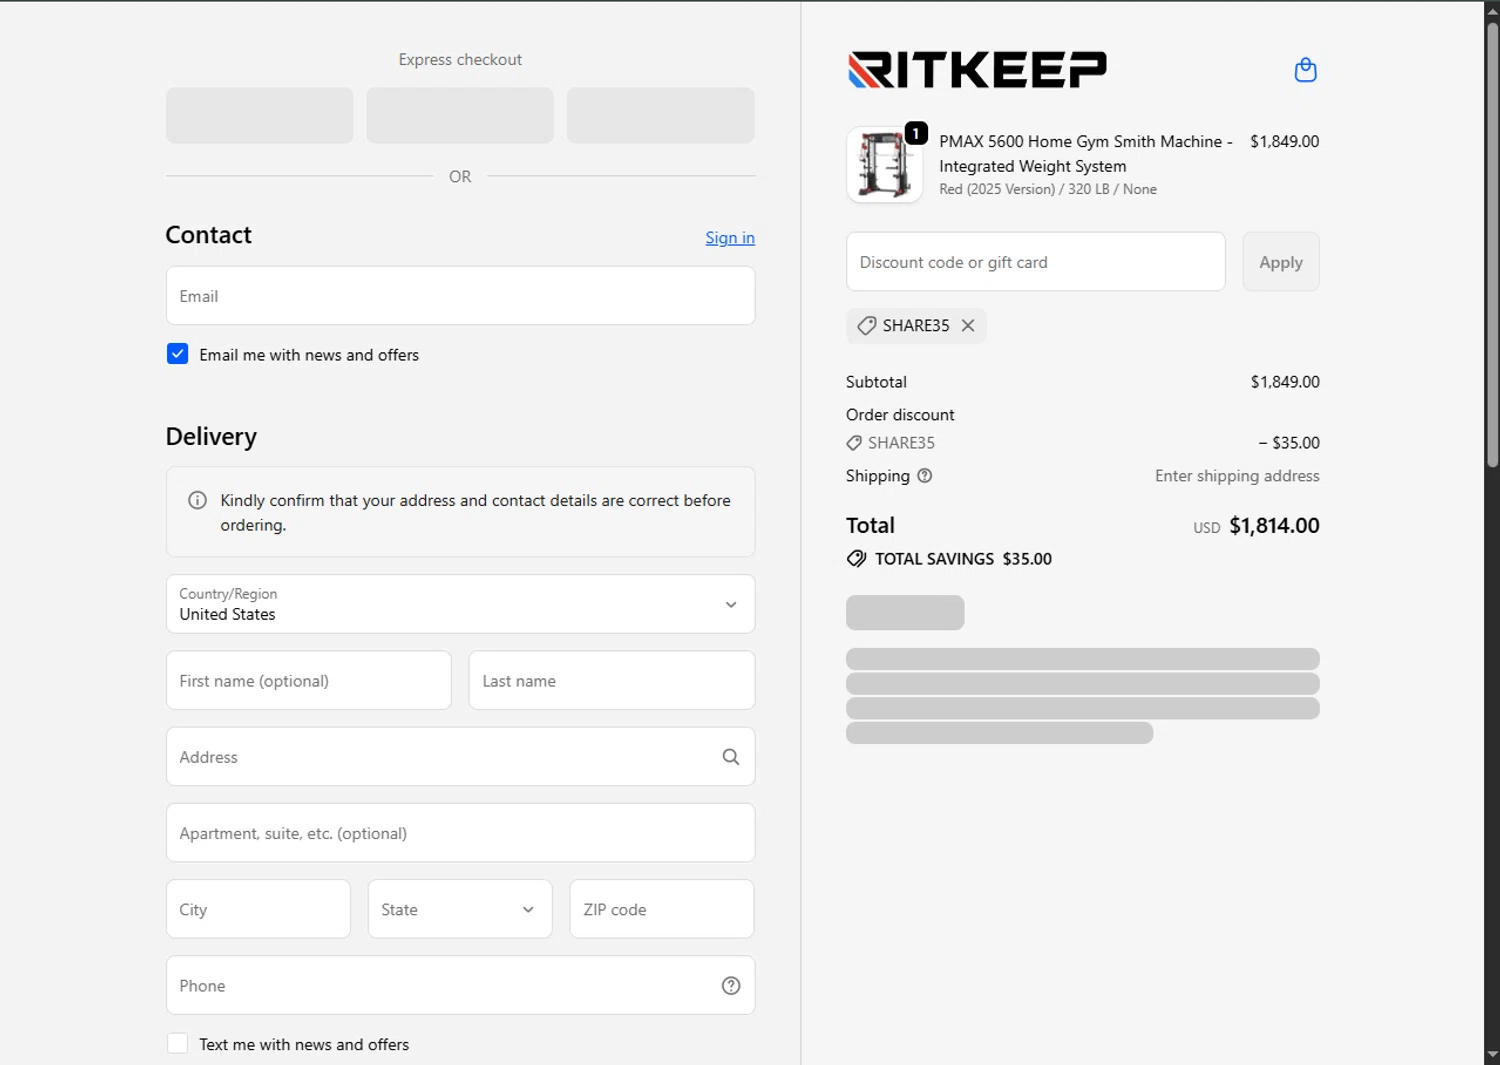Viewport: 1500px width, 1065px height.
Task: Focus the First name field
Action: 309,681
